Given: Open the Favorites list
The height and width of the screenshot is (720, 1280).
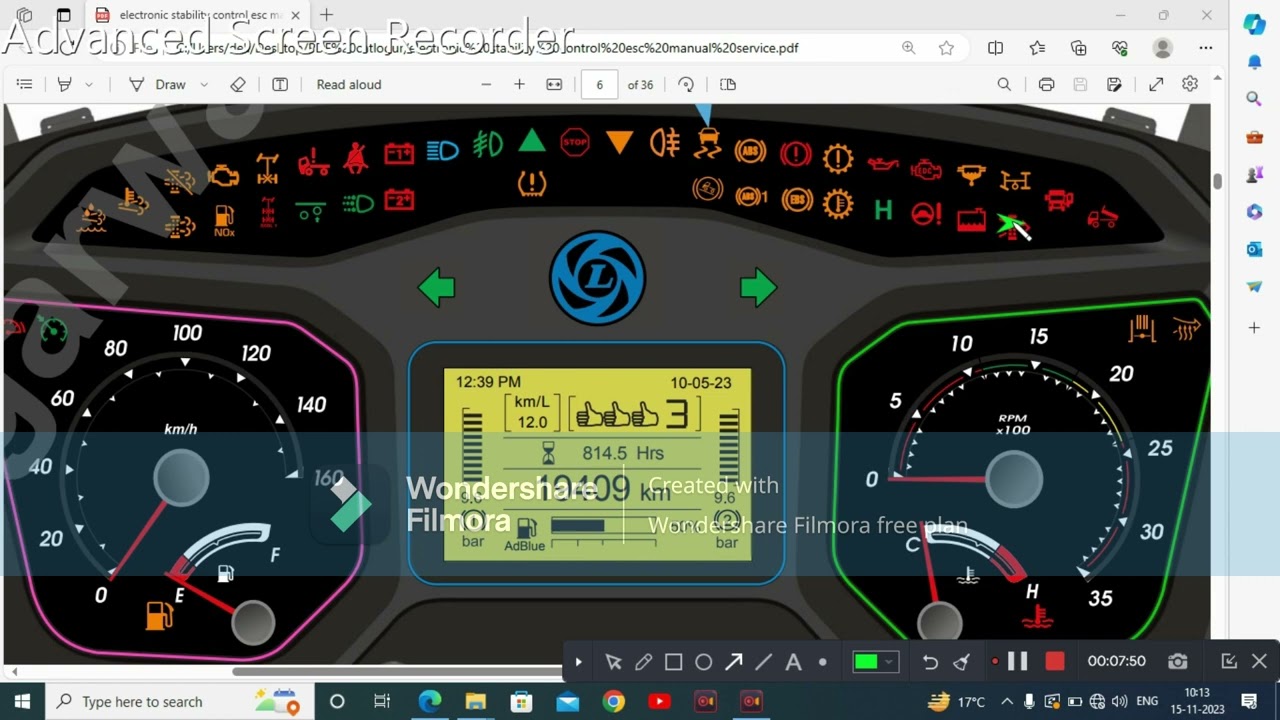Looking at the screenshot, I should 1037,48.
